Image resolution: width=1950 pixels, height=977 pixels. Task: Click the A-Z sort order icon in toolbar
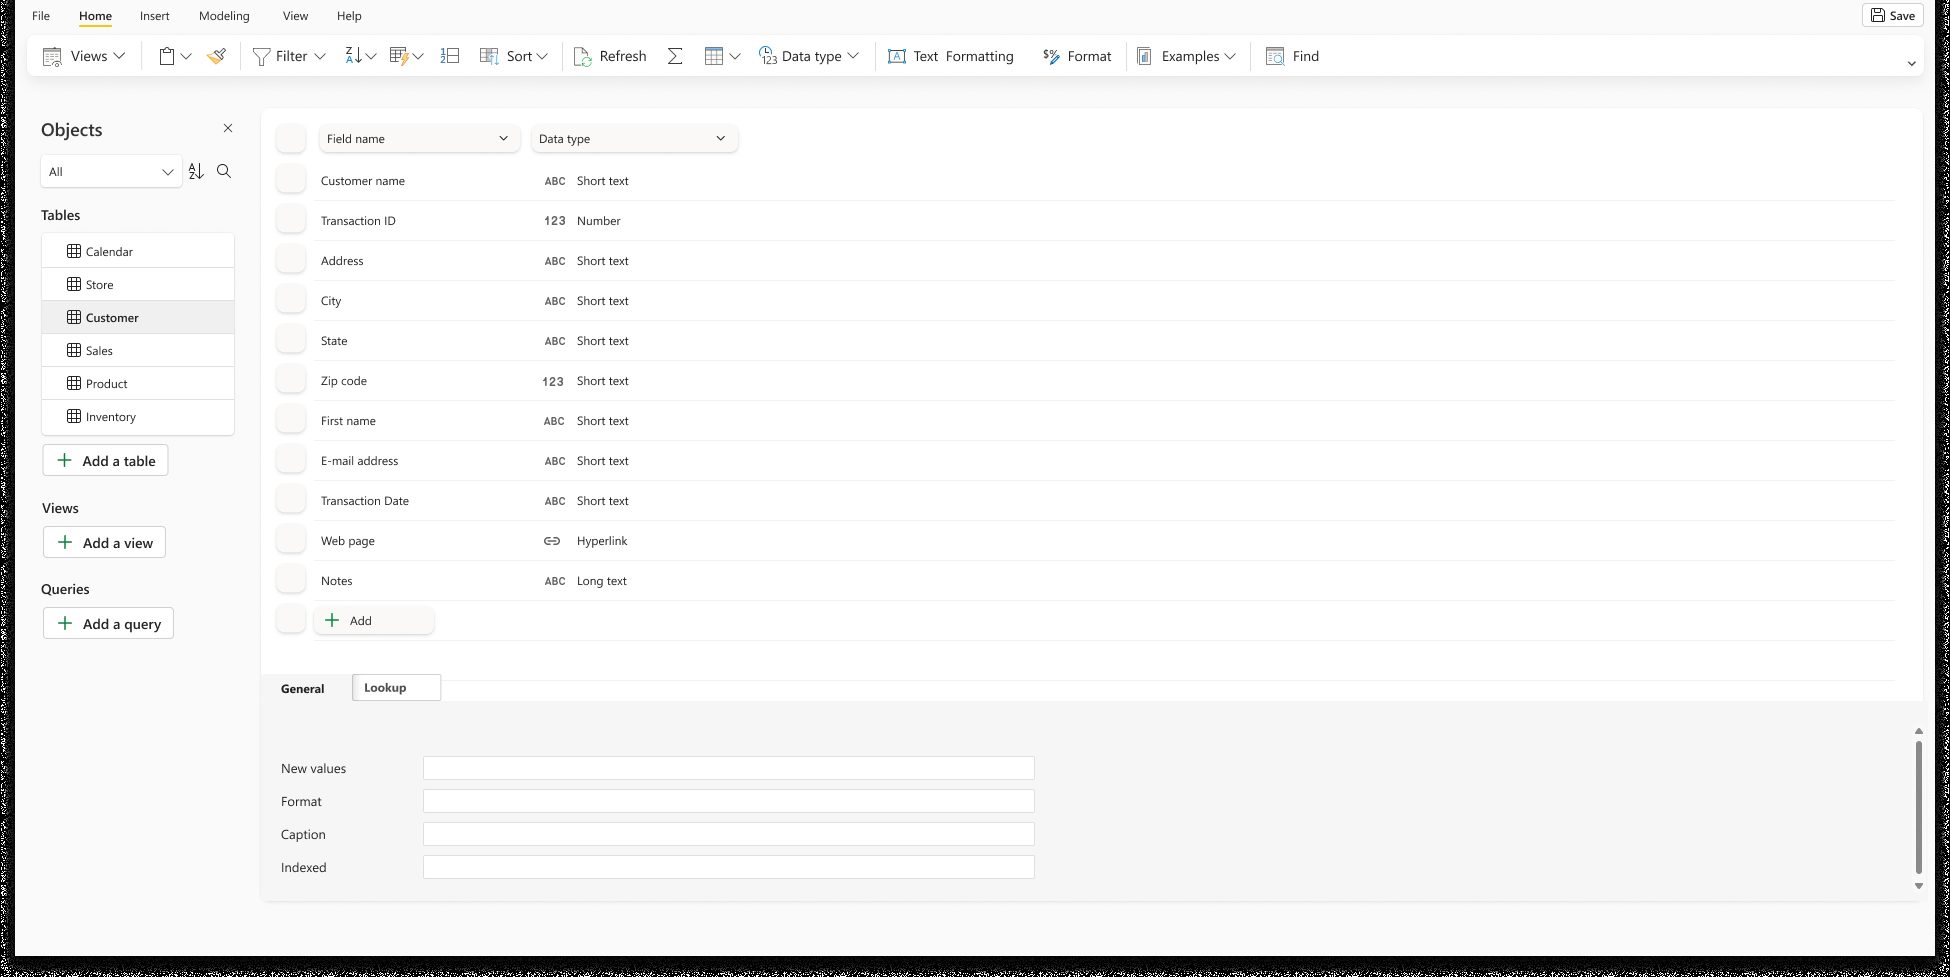click(x=353, y=56)
